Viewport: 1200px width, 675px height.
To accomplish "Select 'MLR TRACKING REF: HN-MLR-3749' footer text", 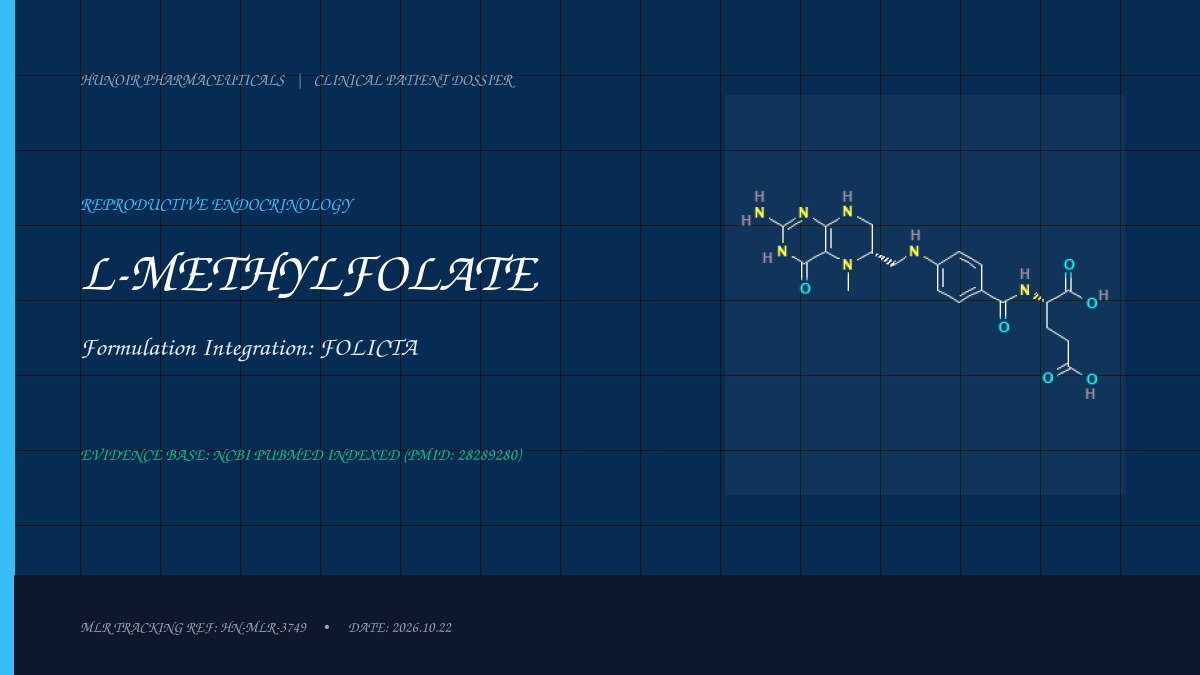I will (194, 628).
